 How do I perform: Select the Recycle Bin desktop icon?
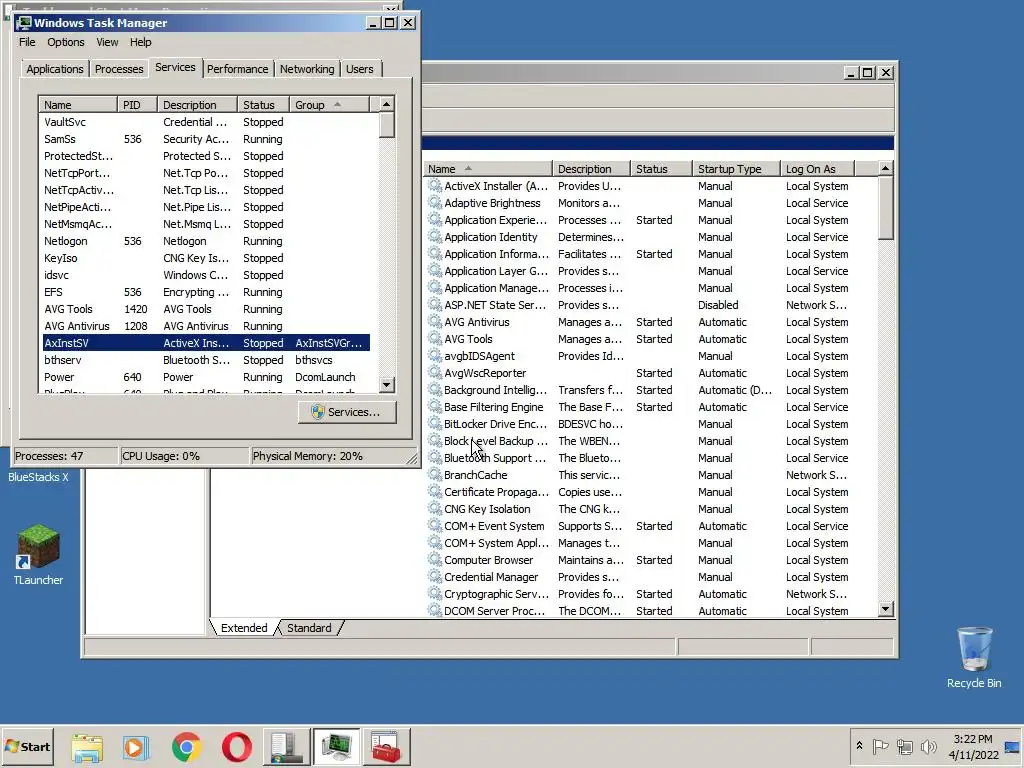(x=974, y=657)
